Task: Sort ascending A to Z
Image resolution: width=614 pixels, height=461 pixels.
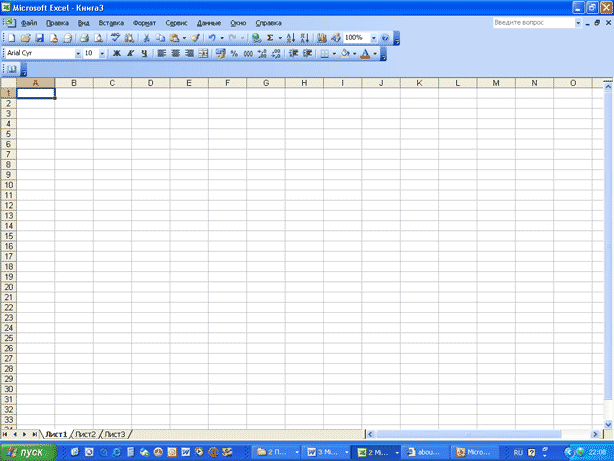Action: pyautogui.click(x=291, y=38)
